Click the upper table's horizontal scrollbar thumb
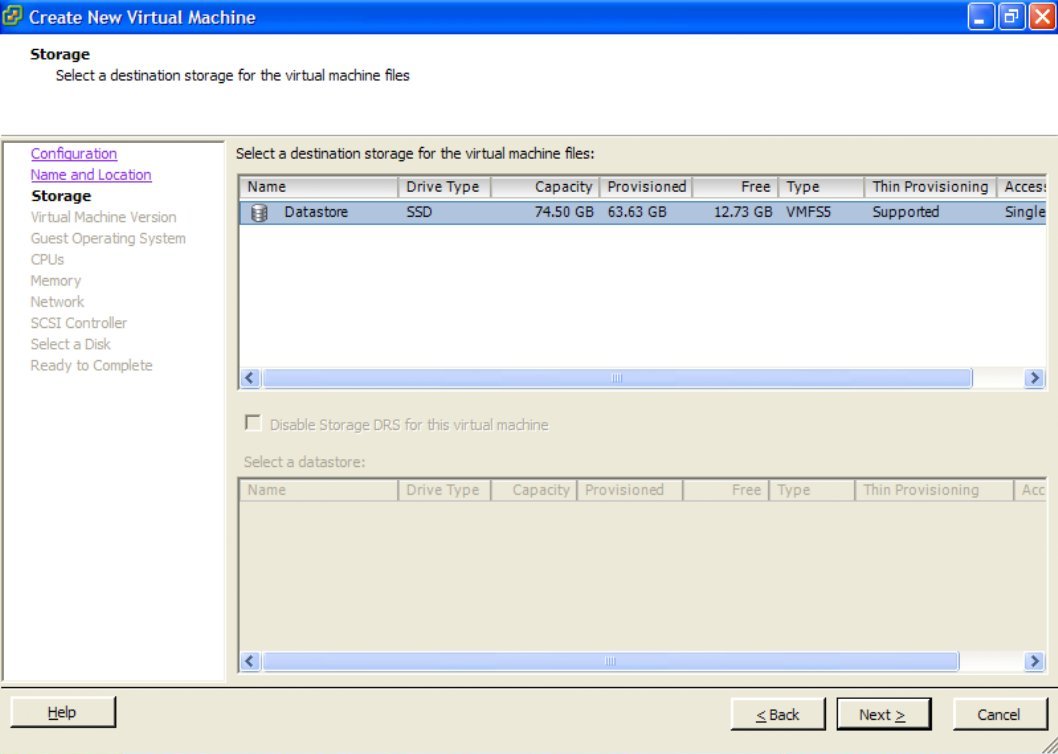 [617, 378]
